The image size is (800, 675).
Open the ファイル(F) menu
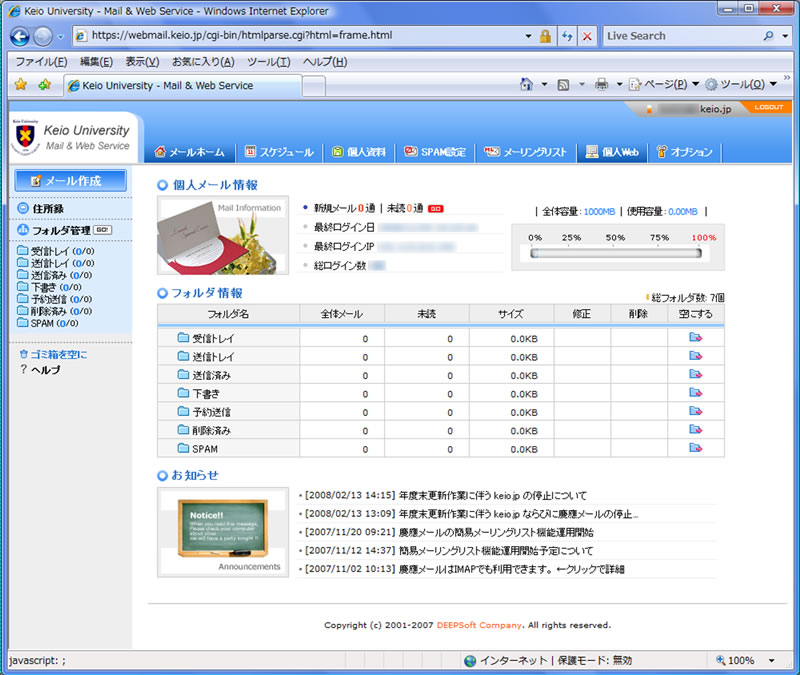click(x=41, y=61)
